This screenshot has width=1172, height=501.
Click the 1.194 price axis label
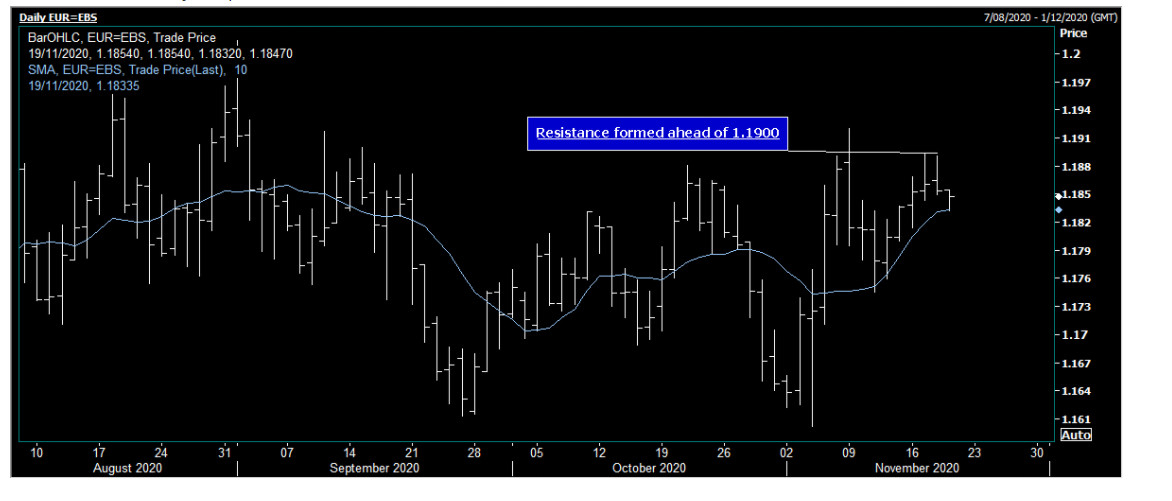[x=1076, y=110]
